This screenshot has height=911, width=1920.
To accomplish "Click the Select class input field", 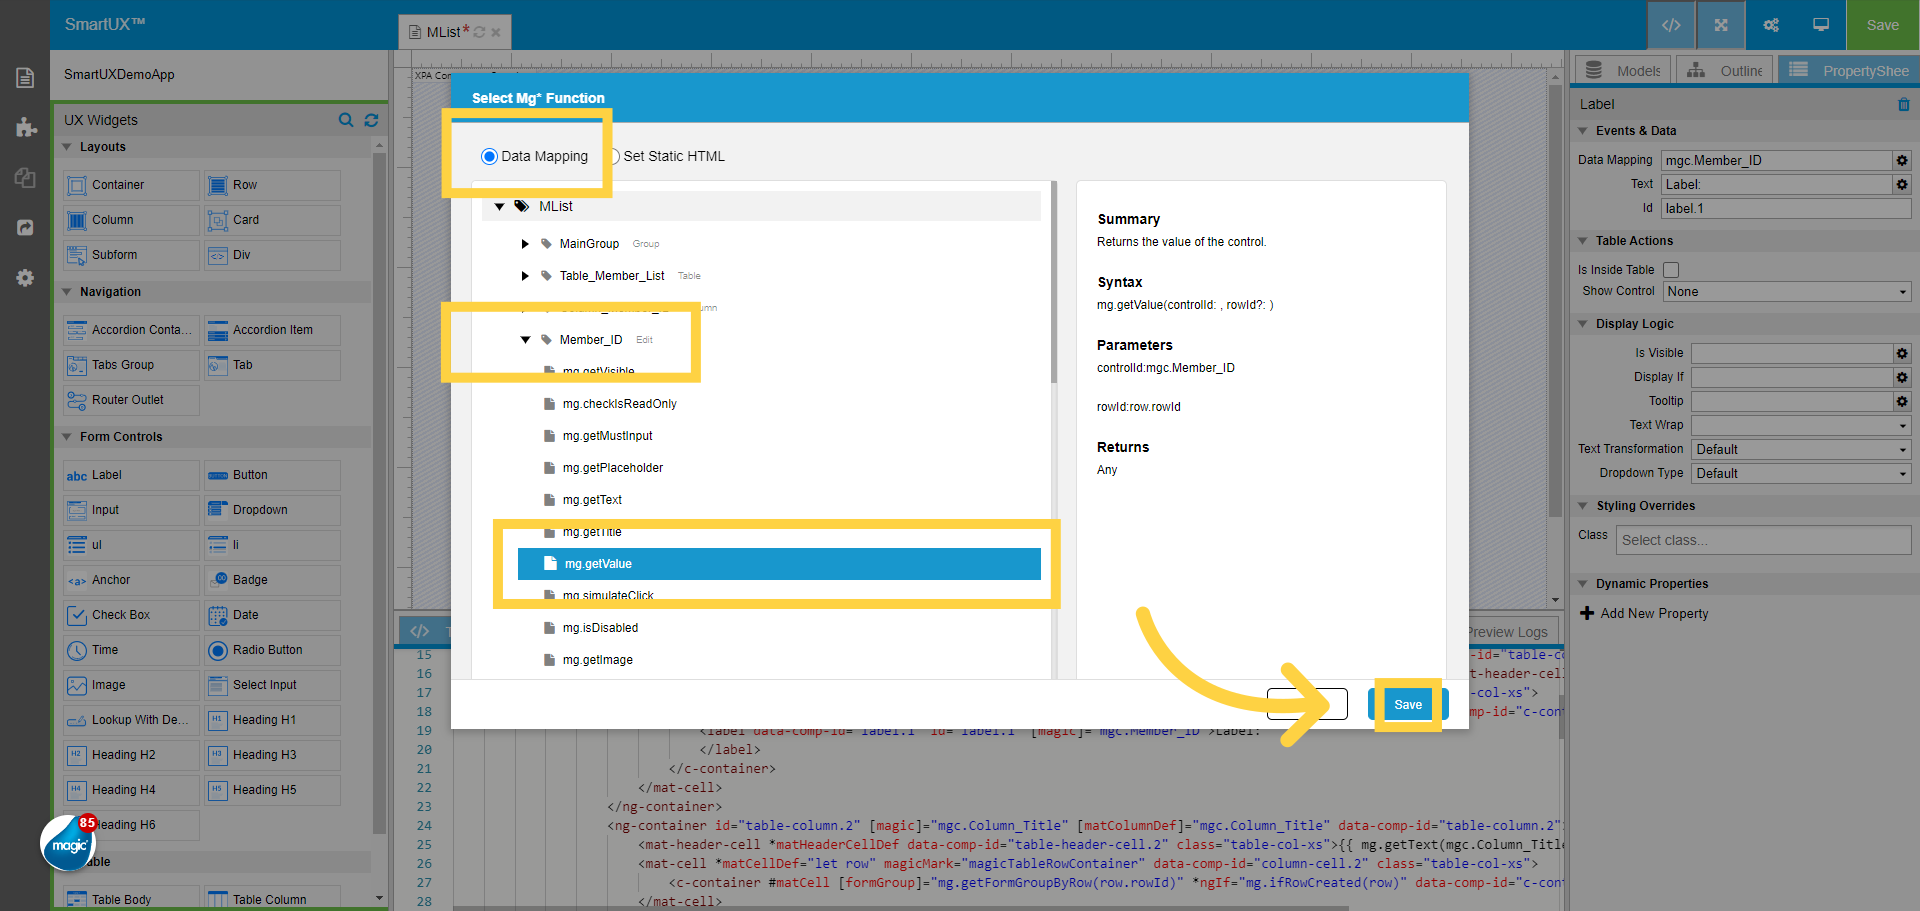I will [1762, 540].
